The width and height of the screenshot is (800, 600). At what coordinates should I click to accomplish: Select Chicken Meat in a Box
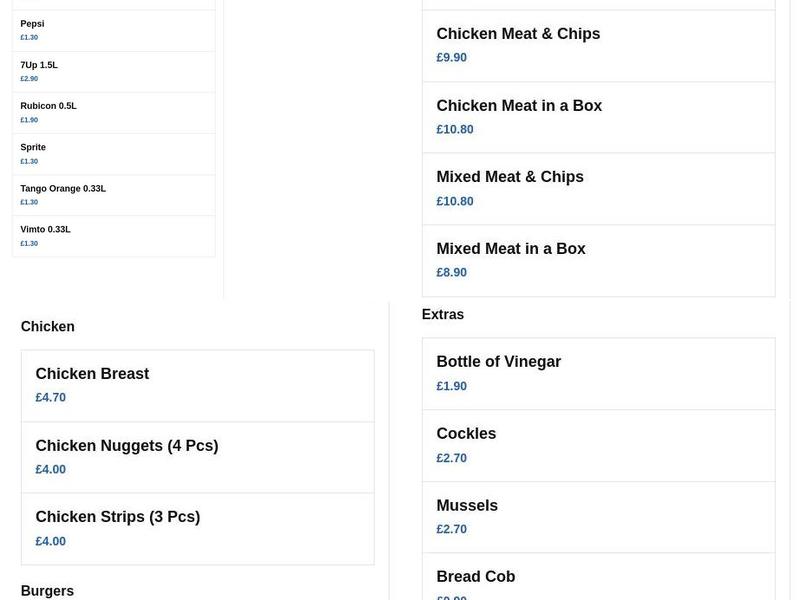click(x=598, y=116)
